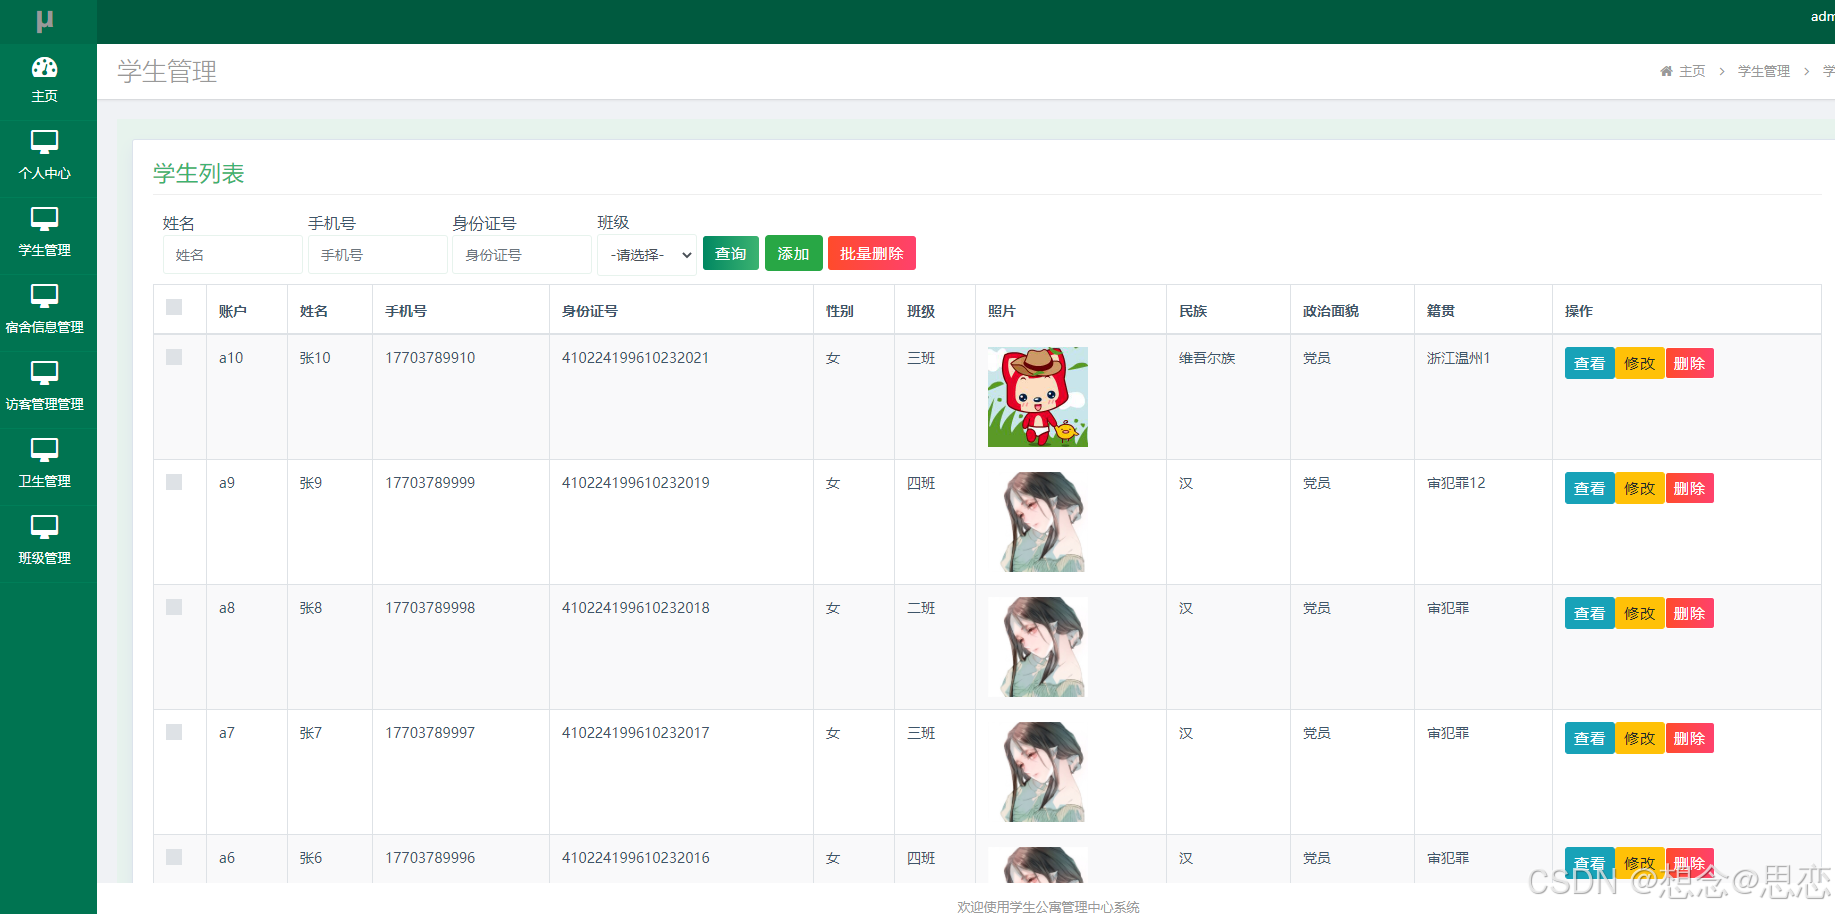The width and height of the screenshot is (1835, 914).
Task: Click the monitor icon above 卫生管理
Action: point(45,449)
